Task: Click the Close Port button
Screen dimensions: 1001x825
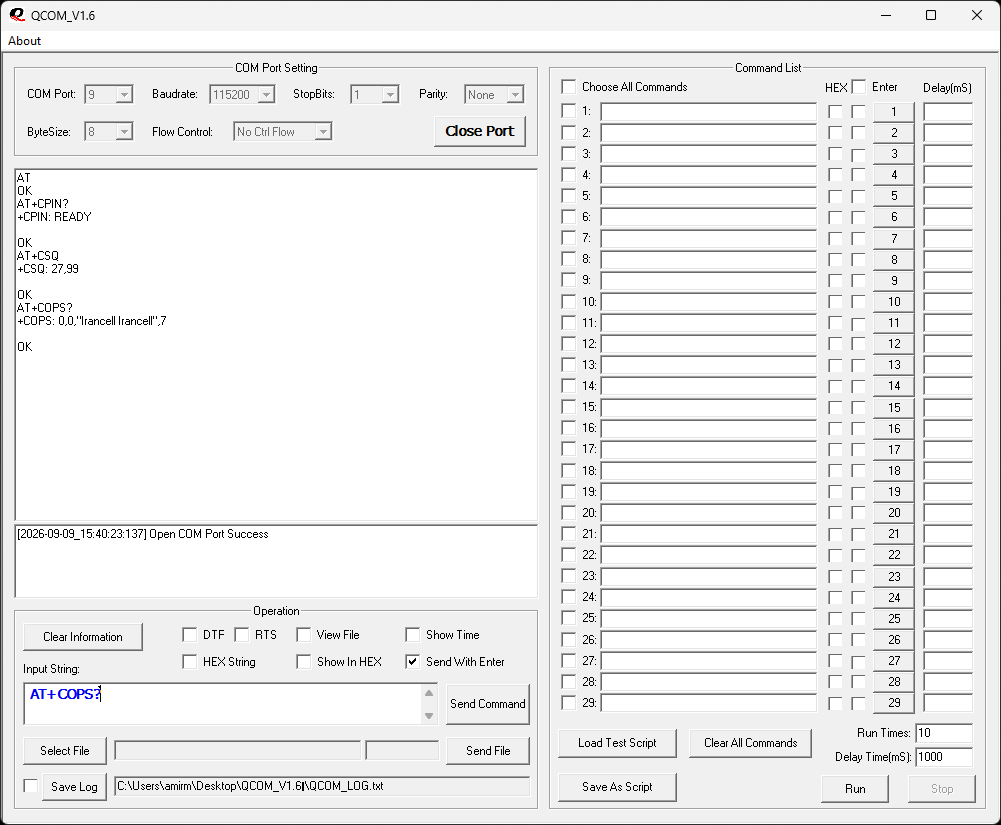Action: click(x=479, y=131)
